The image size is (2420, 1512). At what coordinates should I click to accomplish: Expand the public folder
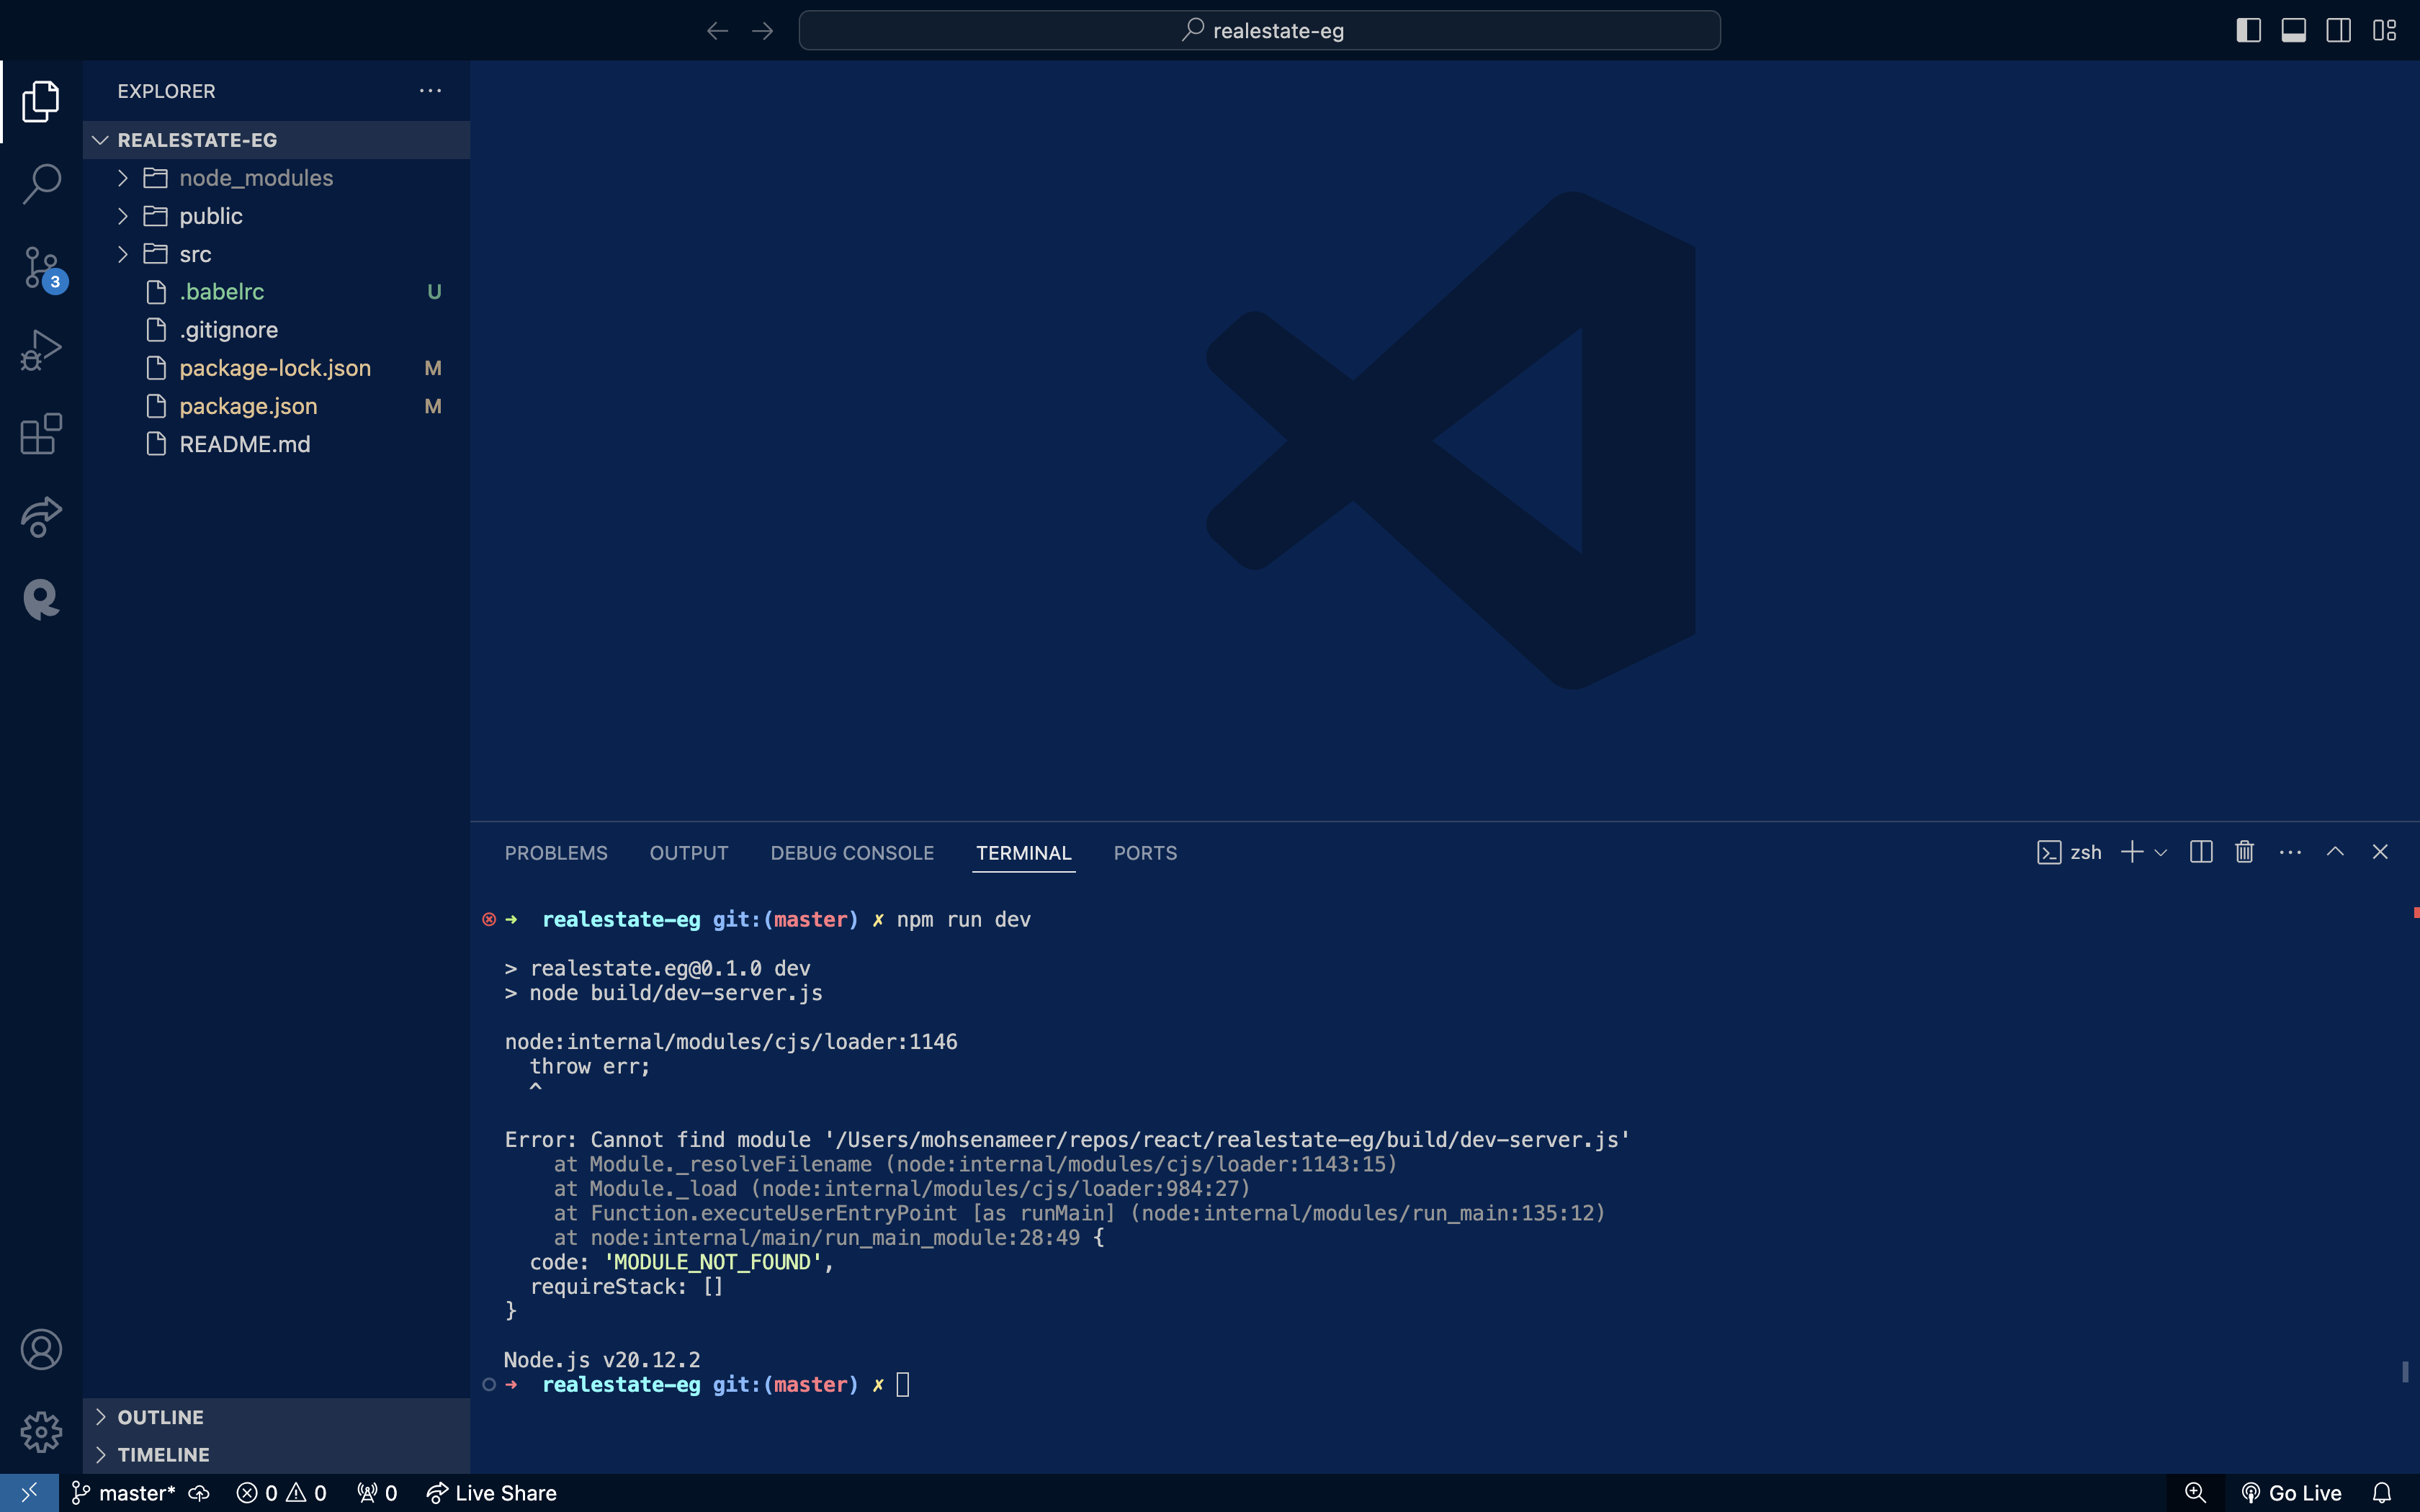pos(277,216)
